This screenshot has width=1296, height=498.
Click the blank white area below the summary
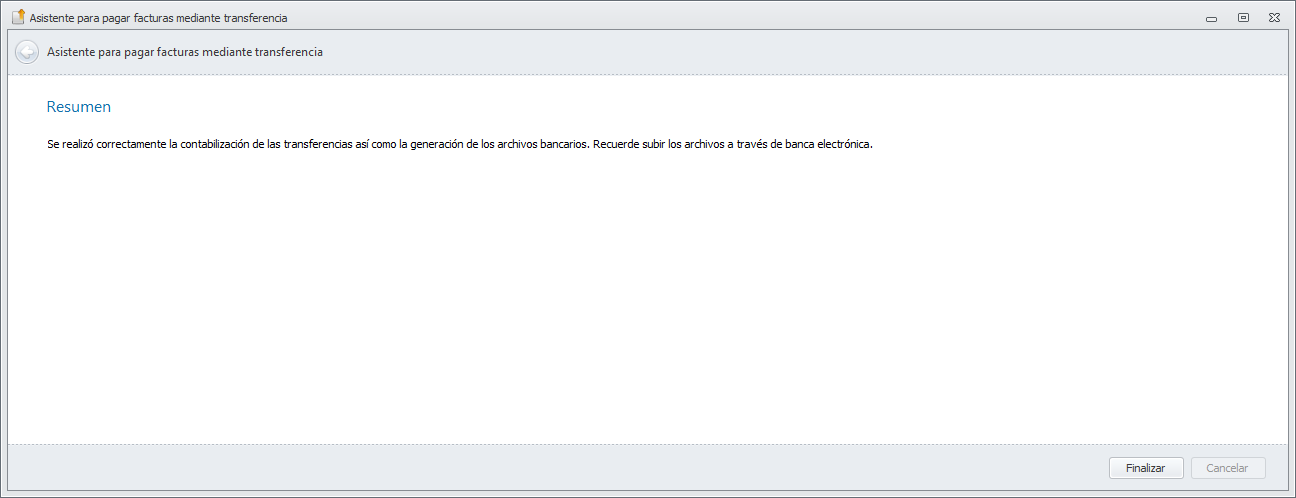(x=640, y=300)
